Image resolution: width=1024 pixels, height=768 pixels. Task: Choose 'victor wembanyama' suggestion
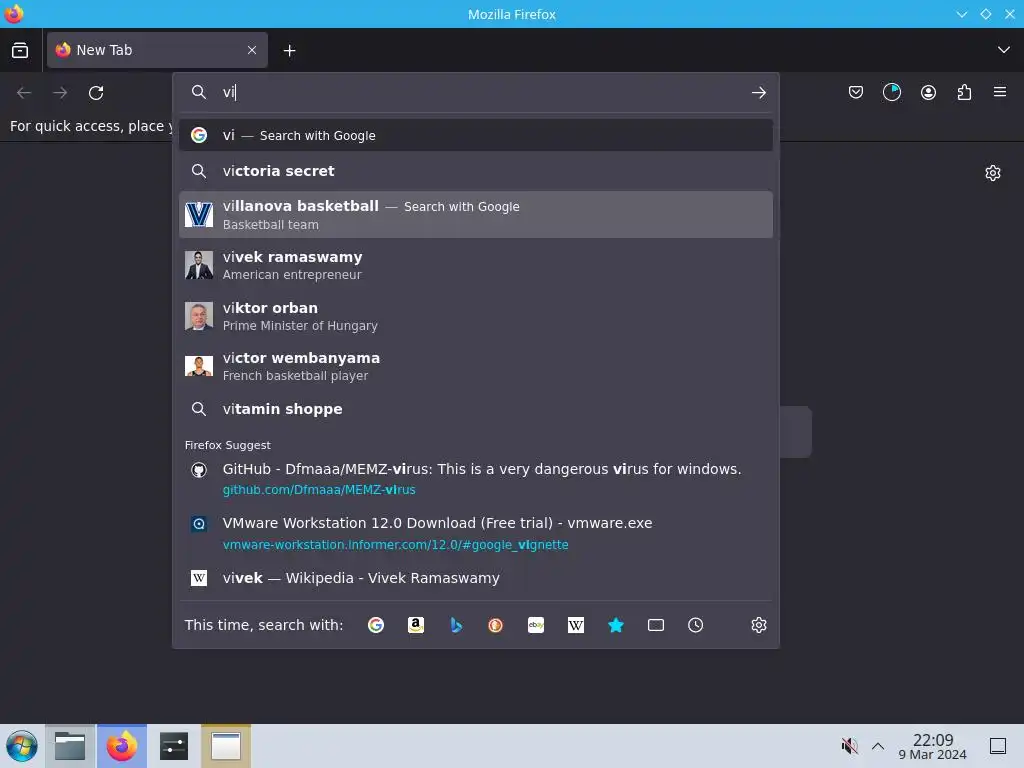pos(475,366)
